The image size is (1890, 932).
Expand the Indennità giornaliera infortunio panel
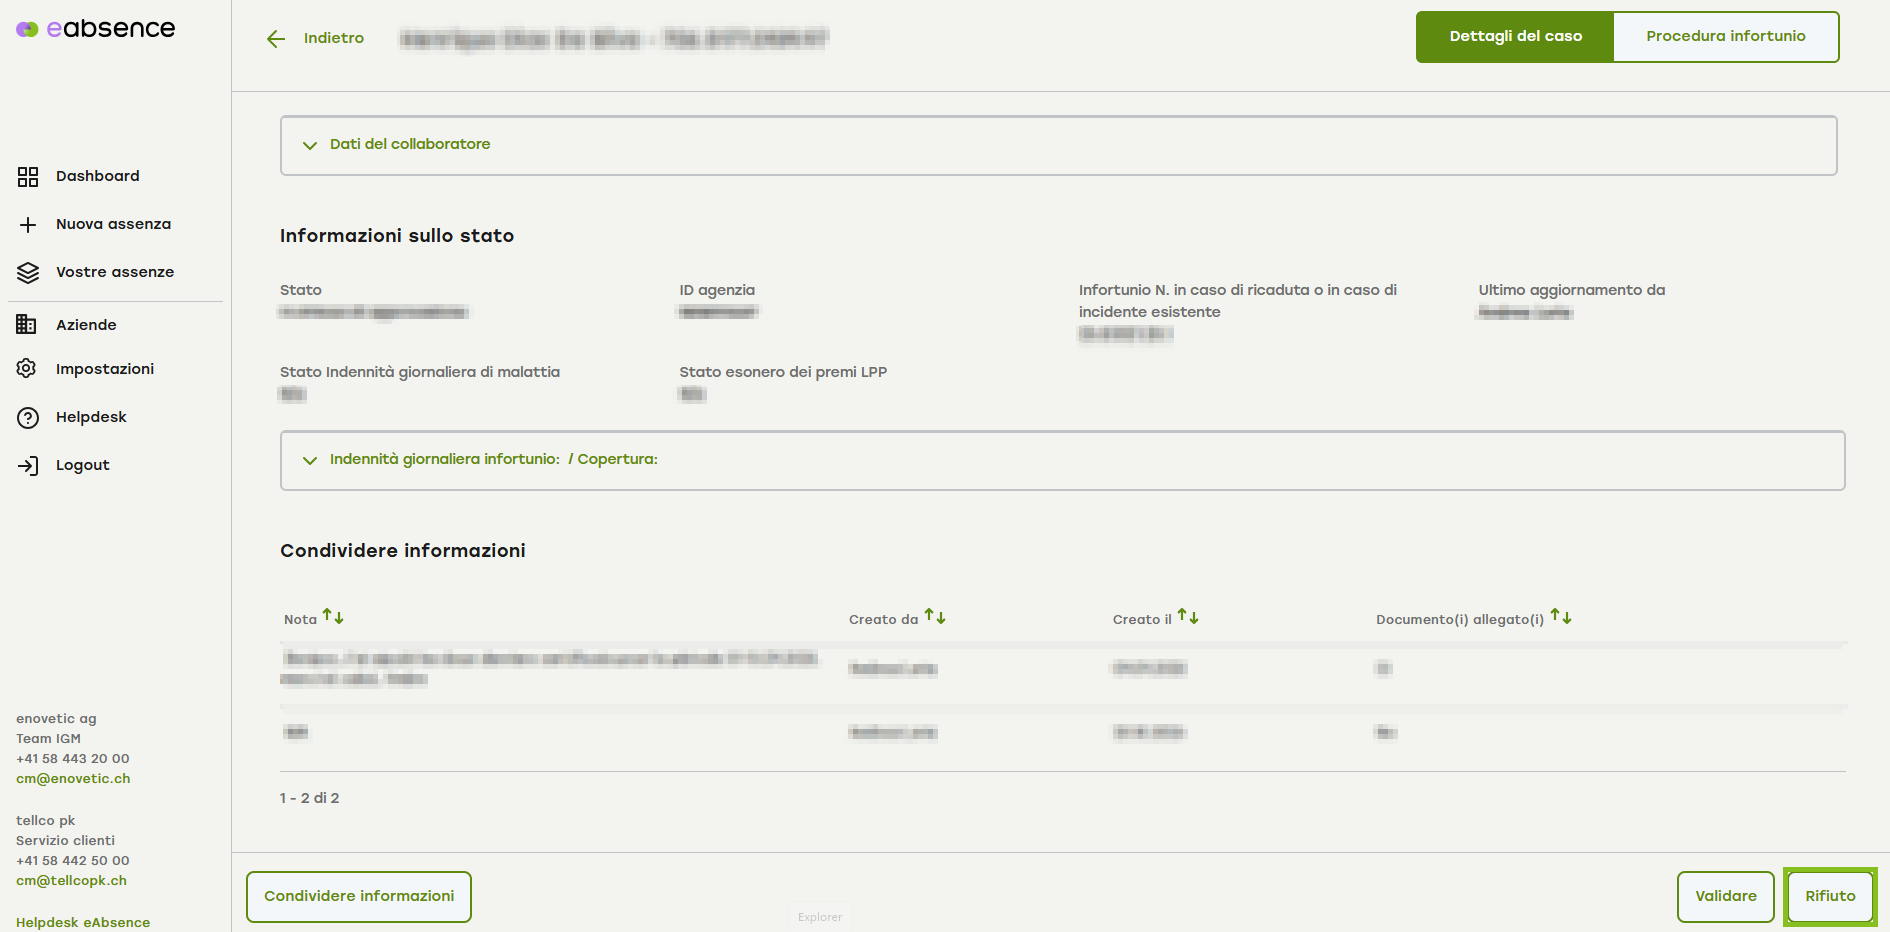tap(310, 460)
